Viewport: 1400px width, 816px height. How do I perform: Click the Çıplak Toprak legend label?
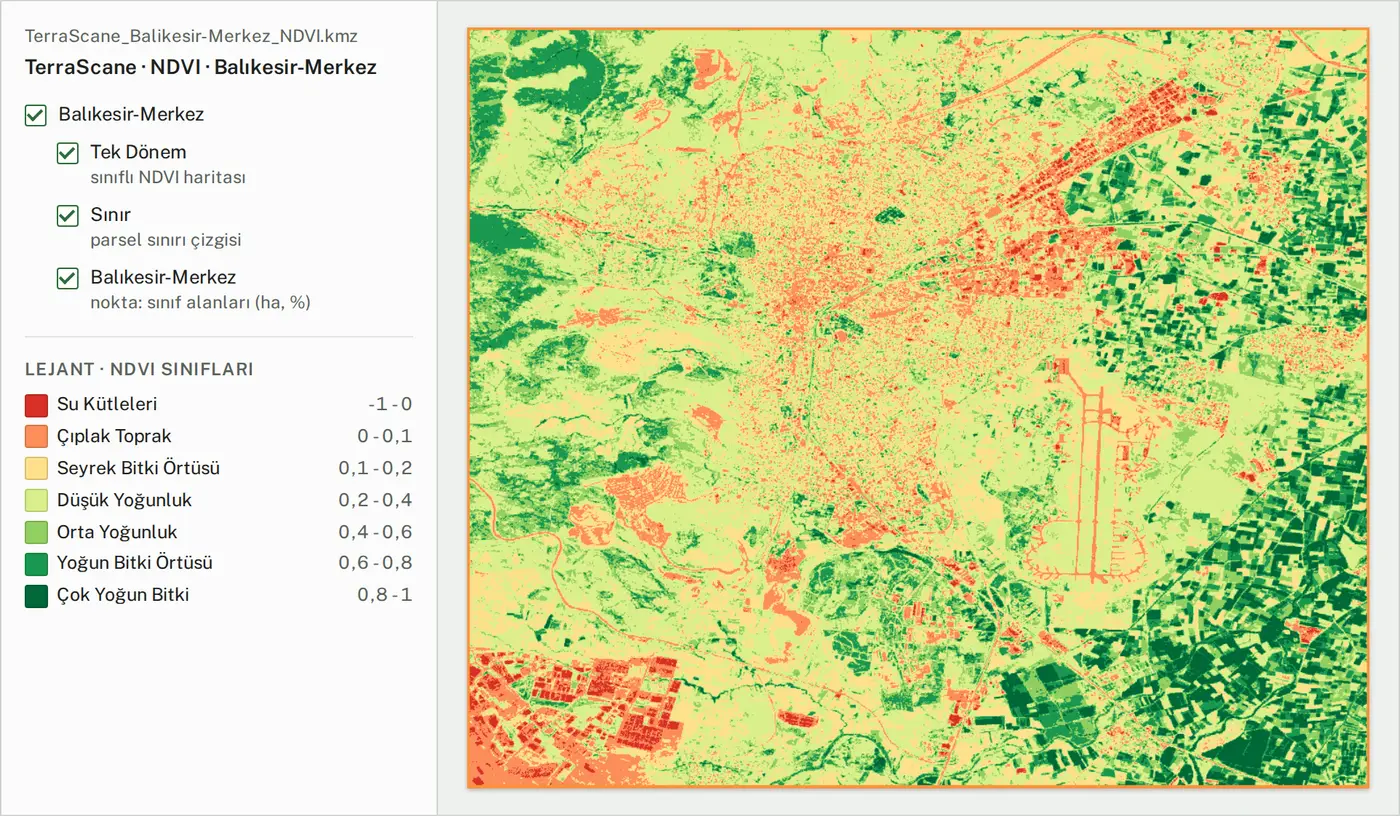[114, 437]
